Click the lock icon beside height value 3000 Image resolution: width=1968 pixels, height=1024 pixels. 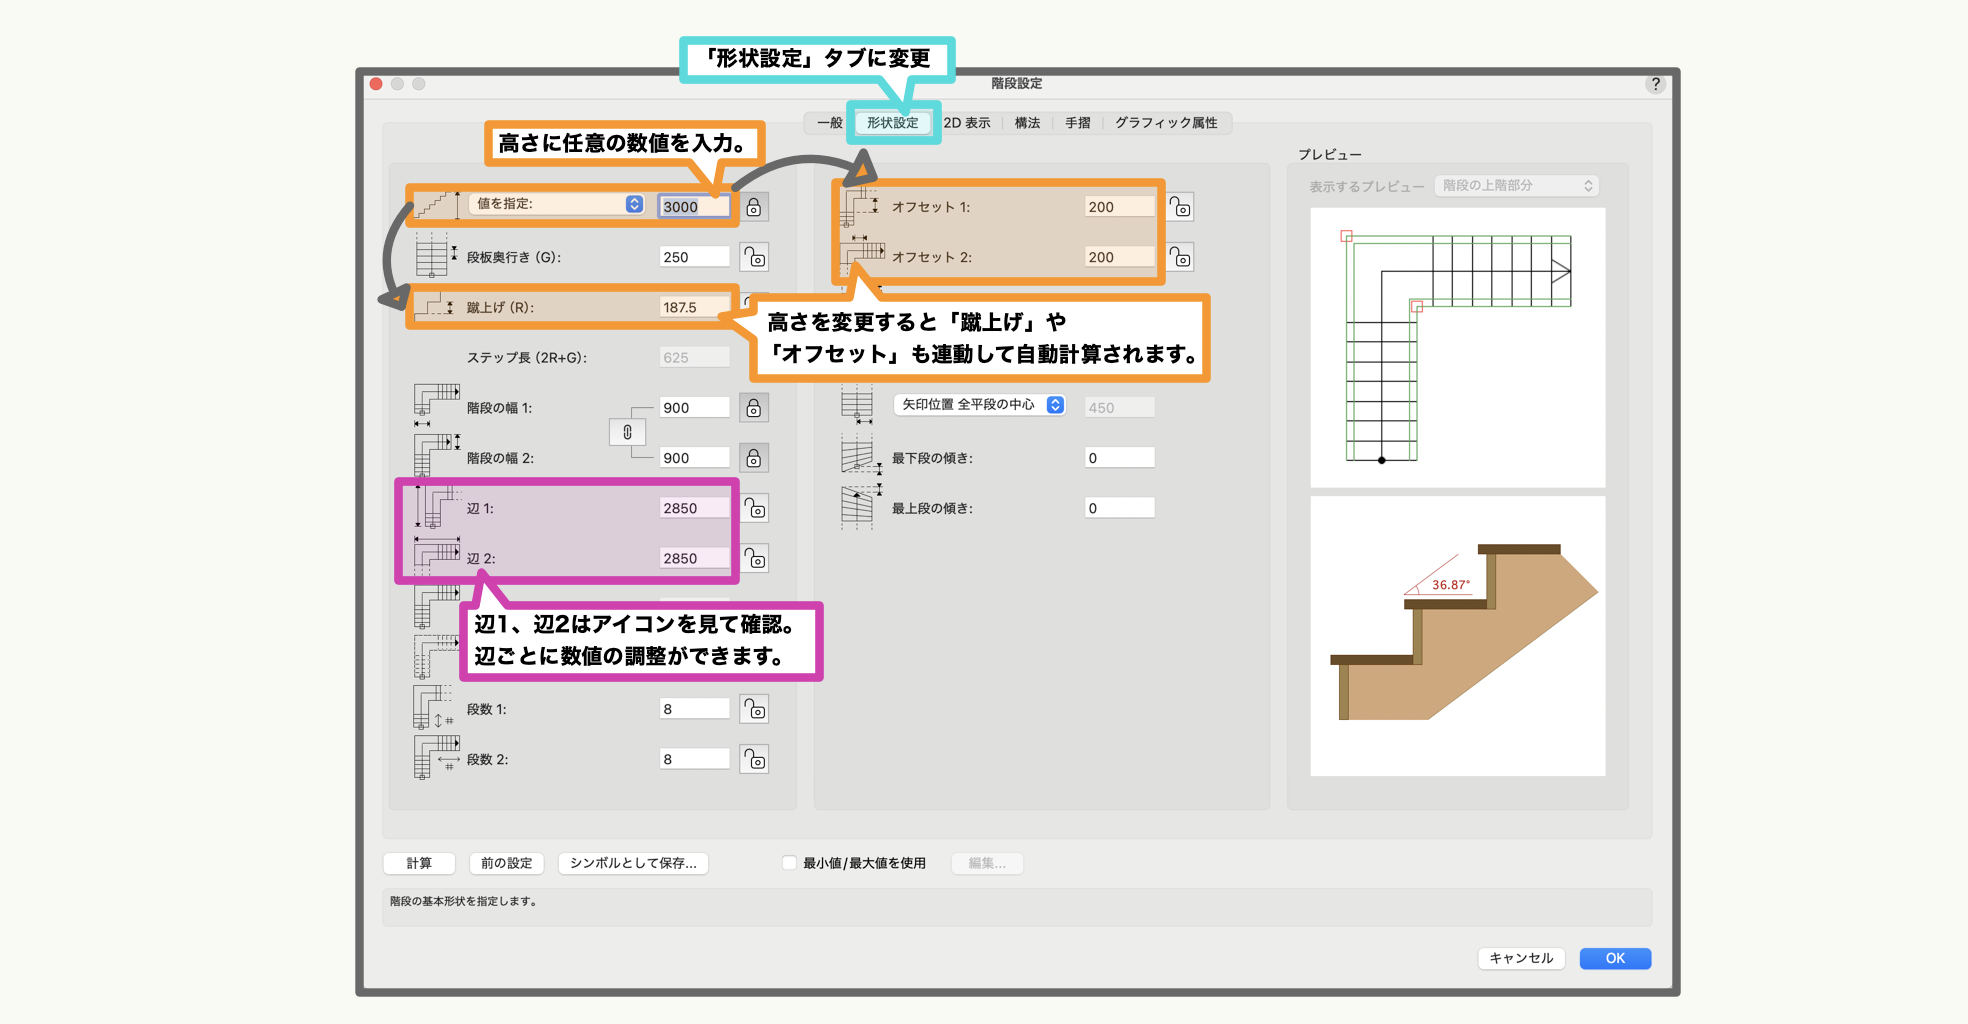754,207
